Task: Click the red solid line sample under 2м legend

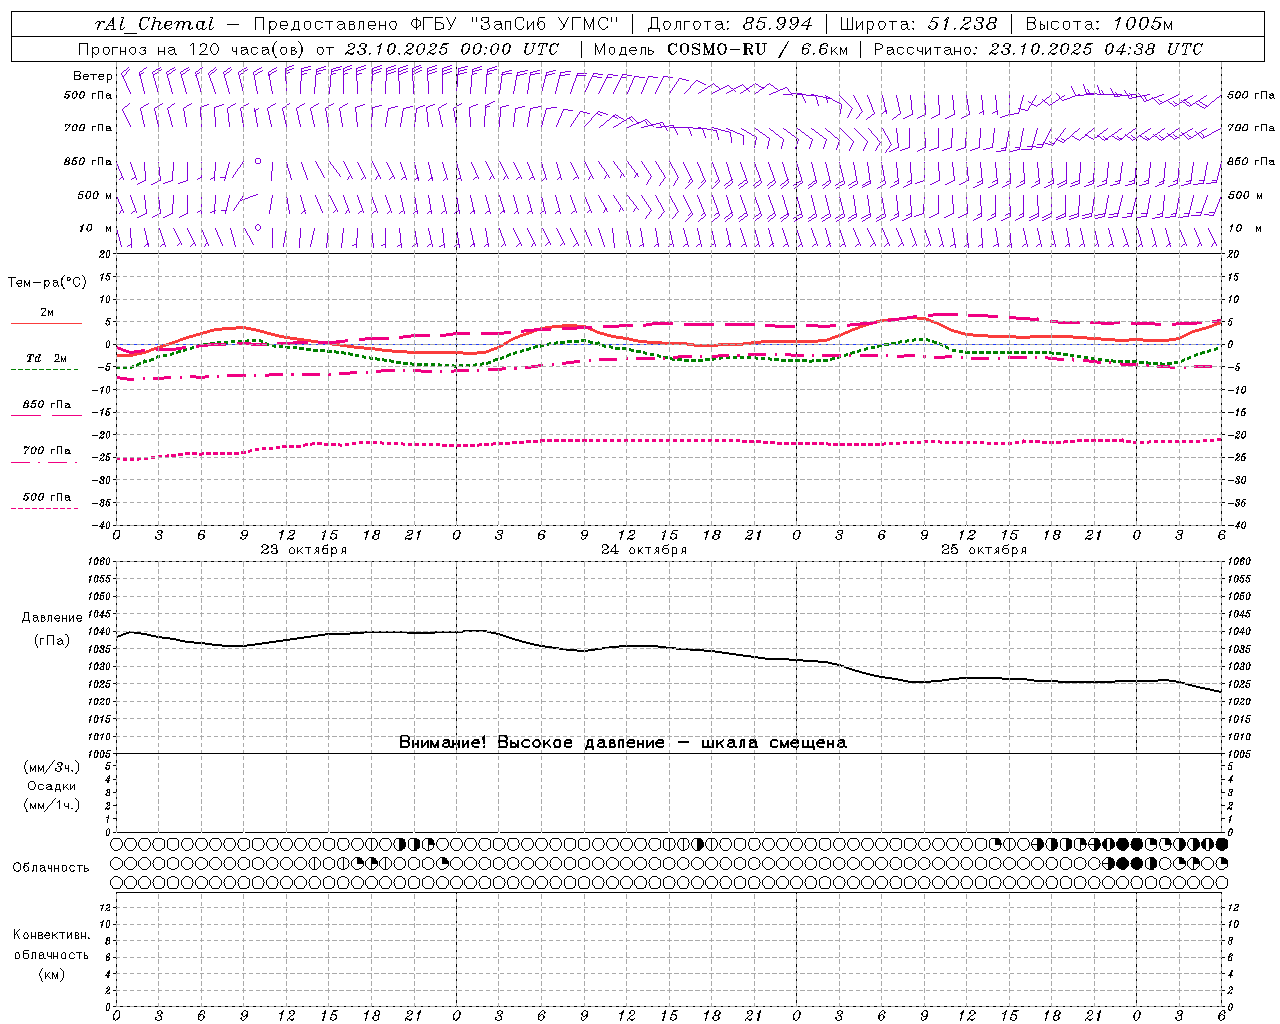Action: tap(46, 323)
